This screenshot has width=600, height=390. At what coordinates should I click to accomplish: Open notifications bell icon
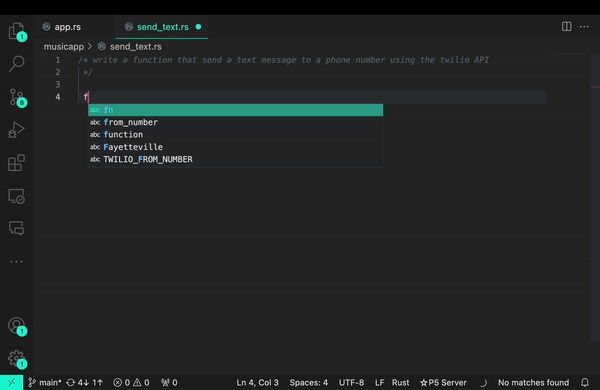pyautogui.click(x=585, y=382)
